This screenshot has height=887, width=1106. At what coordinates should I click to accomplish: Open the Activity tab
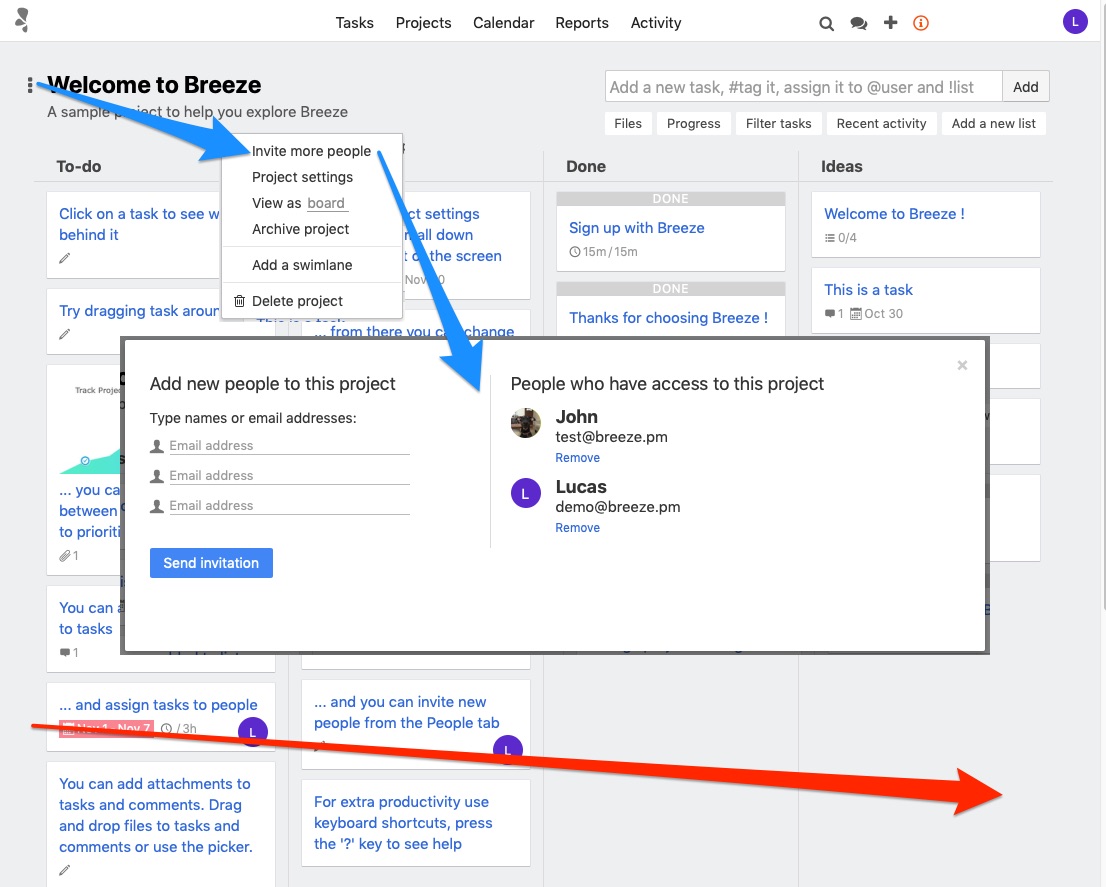tap(656, 23)
